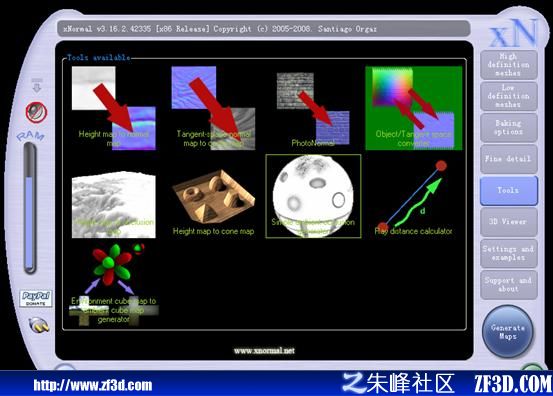This screenshot has width=553, height=396.
Task: Open the Ray distance calculator tool
Action: click(x=413, y=198)
